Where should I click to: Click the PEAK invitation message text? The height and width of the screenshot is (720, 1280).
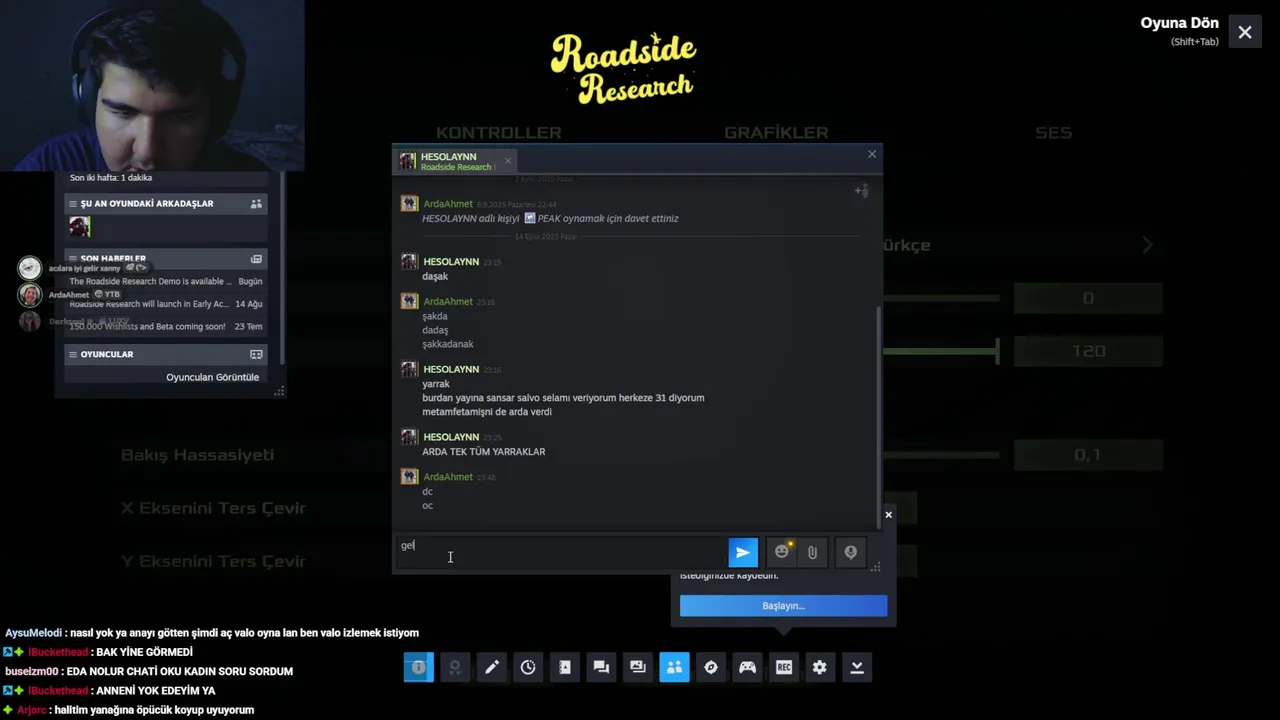point(550,218)
